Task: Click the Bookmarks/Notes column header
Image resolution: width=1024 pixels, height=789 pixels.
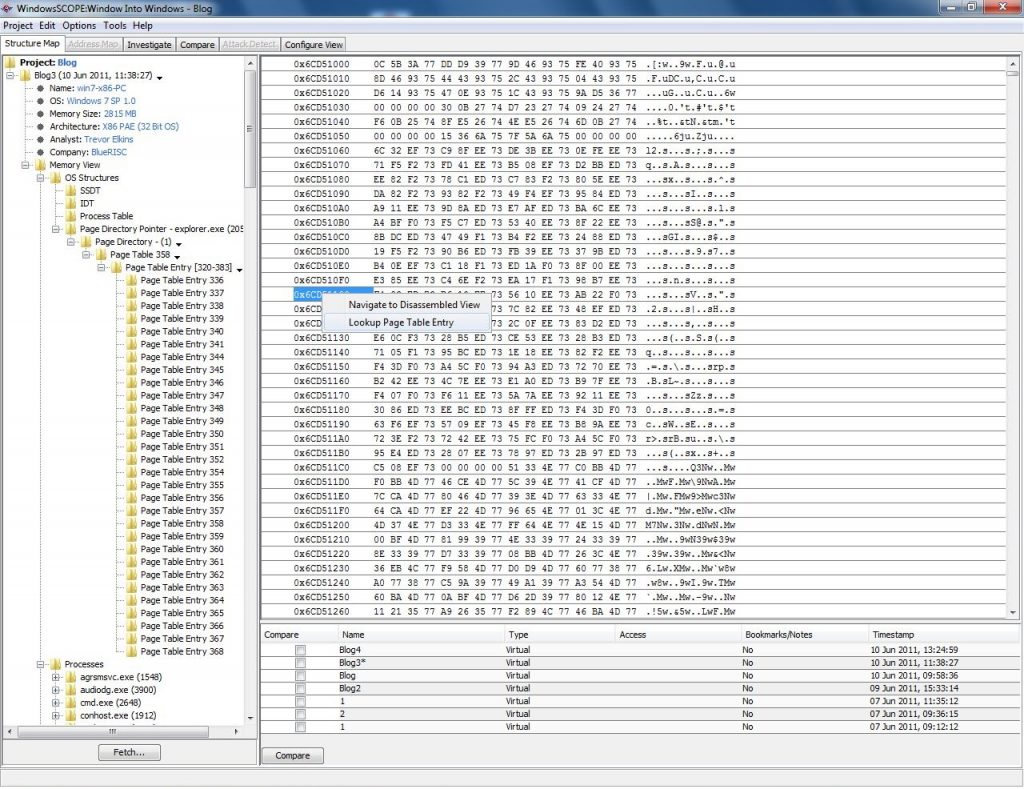Action: 805,635
